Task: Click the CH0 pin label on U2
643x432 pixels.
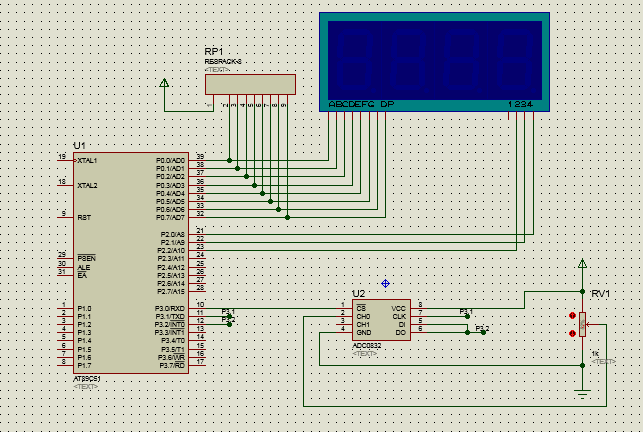Action: pyautogui.click(x=363, y=317)
